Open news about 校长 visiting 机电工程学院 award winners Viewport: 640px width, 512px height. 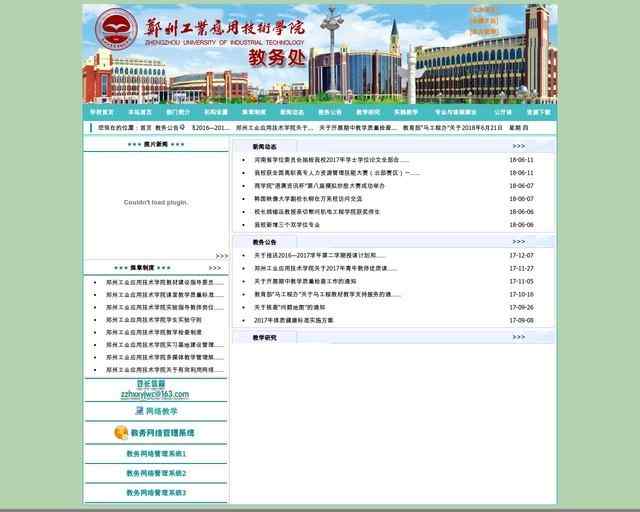click(x=317, y=212)
